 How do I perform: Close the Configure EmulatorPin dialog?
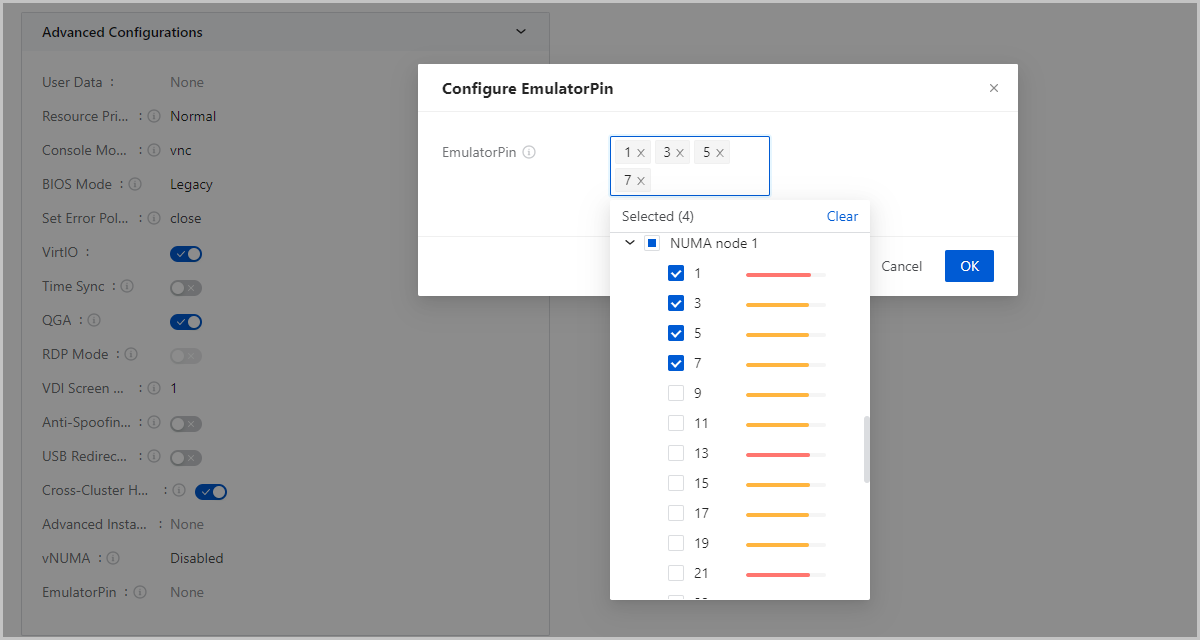click(x=994, y=88)
